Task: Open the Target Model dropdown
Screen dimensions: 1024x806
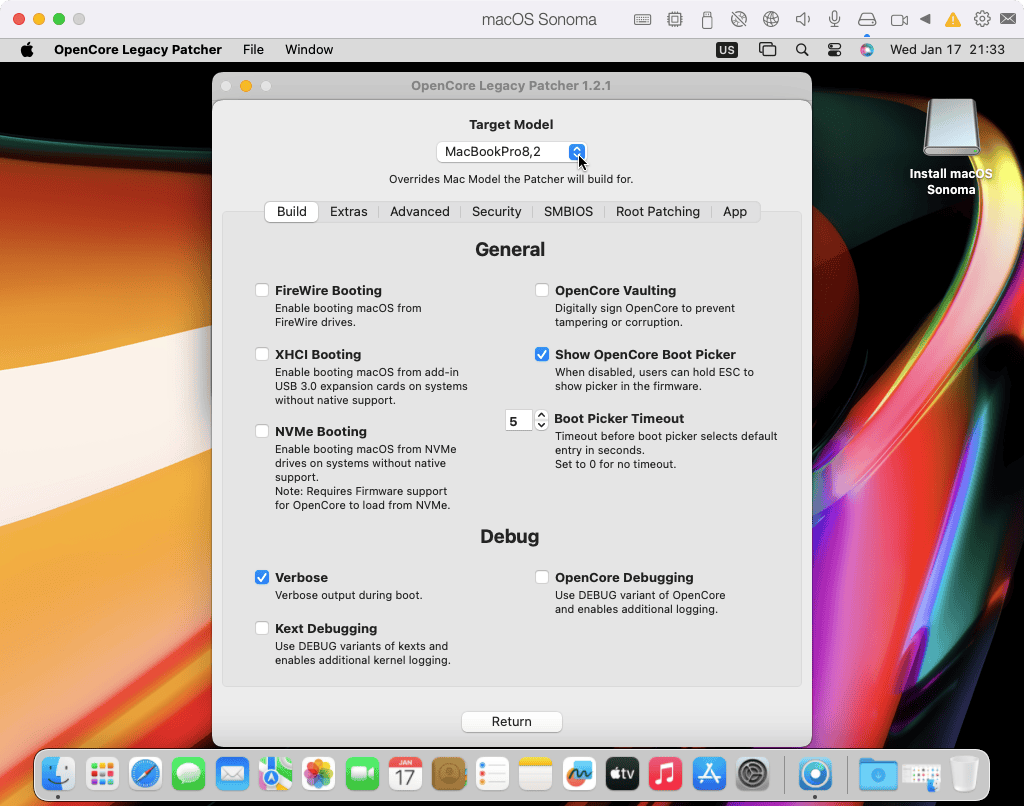Action: pos(511,152)
